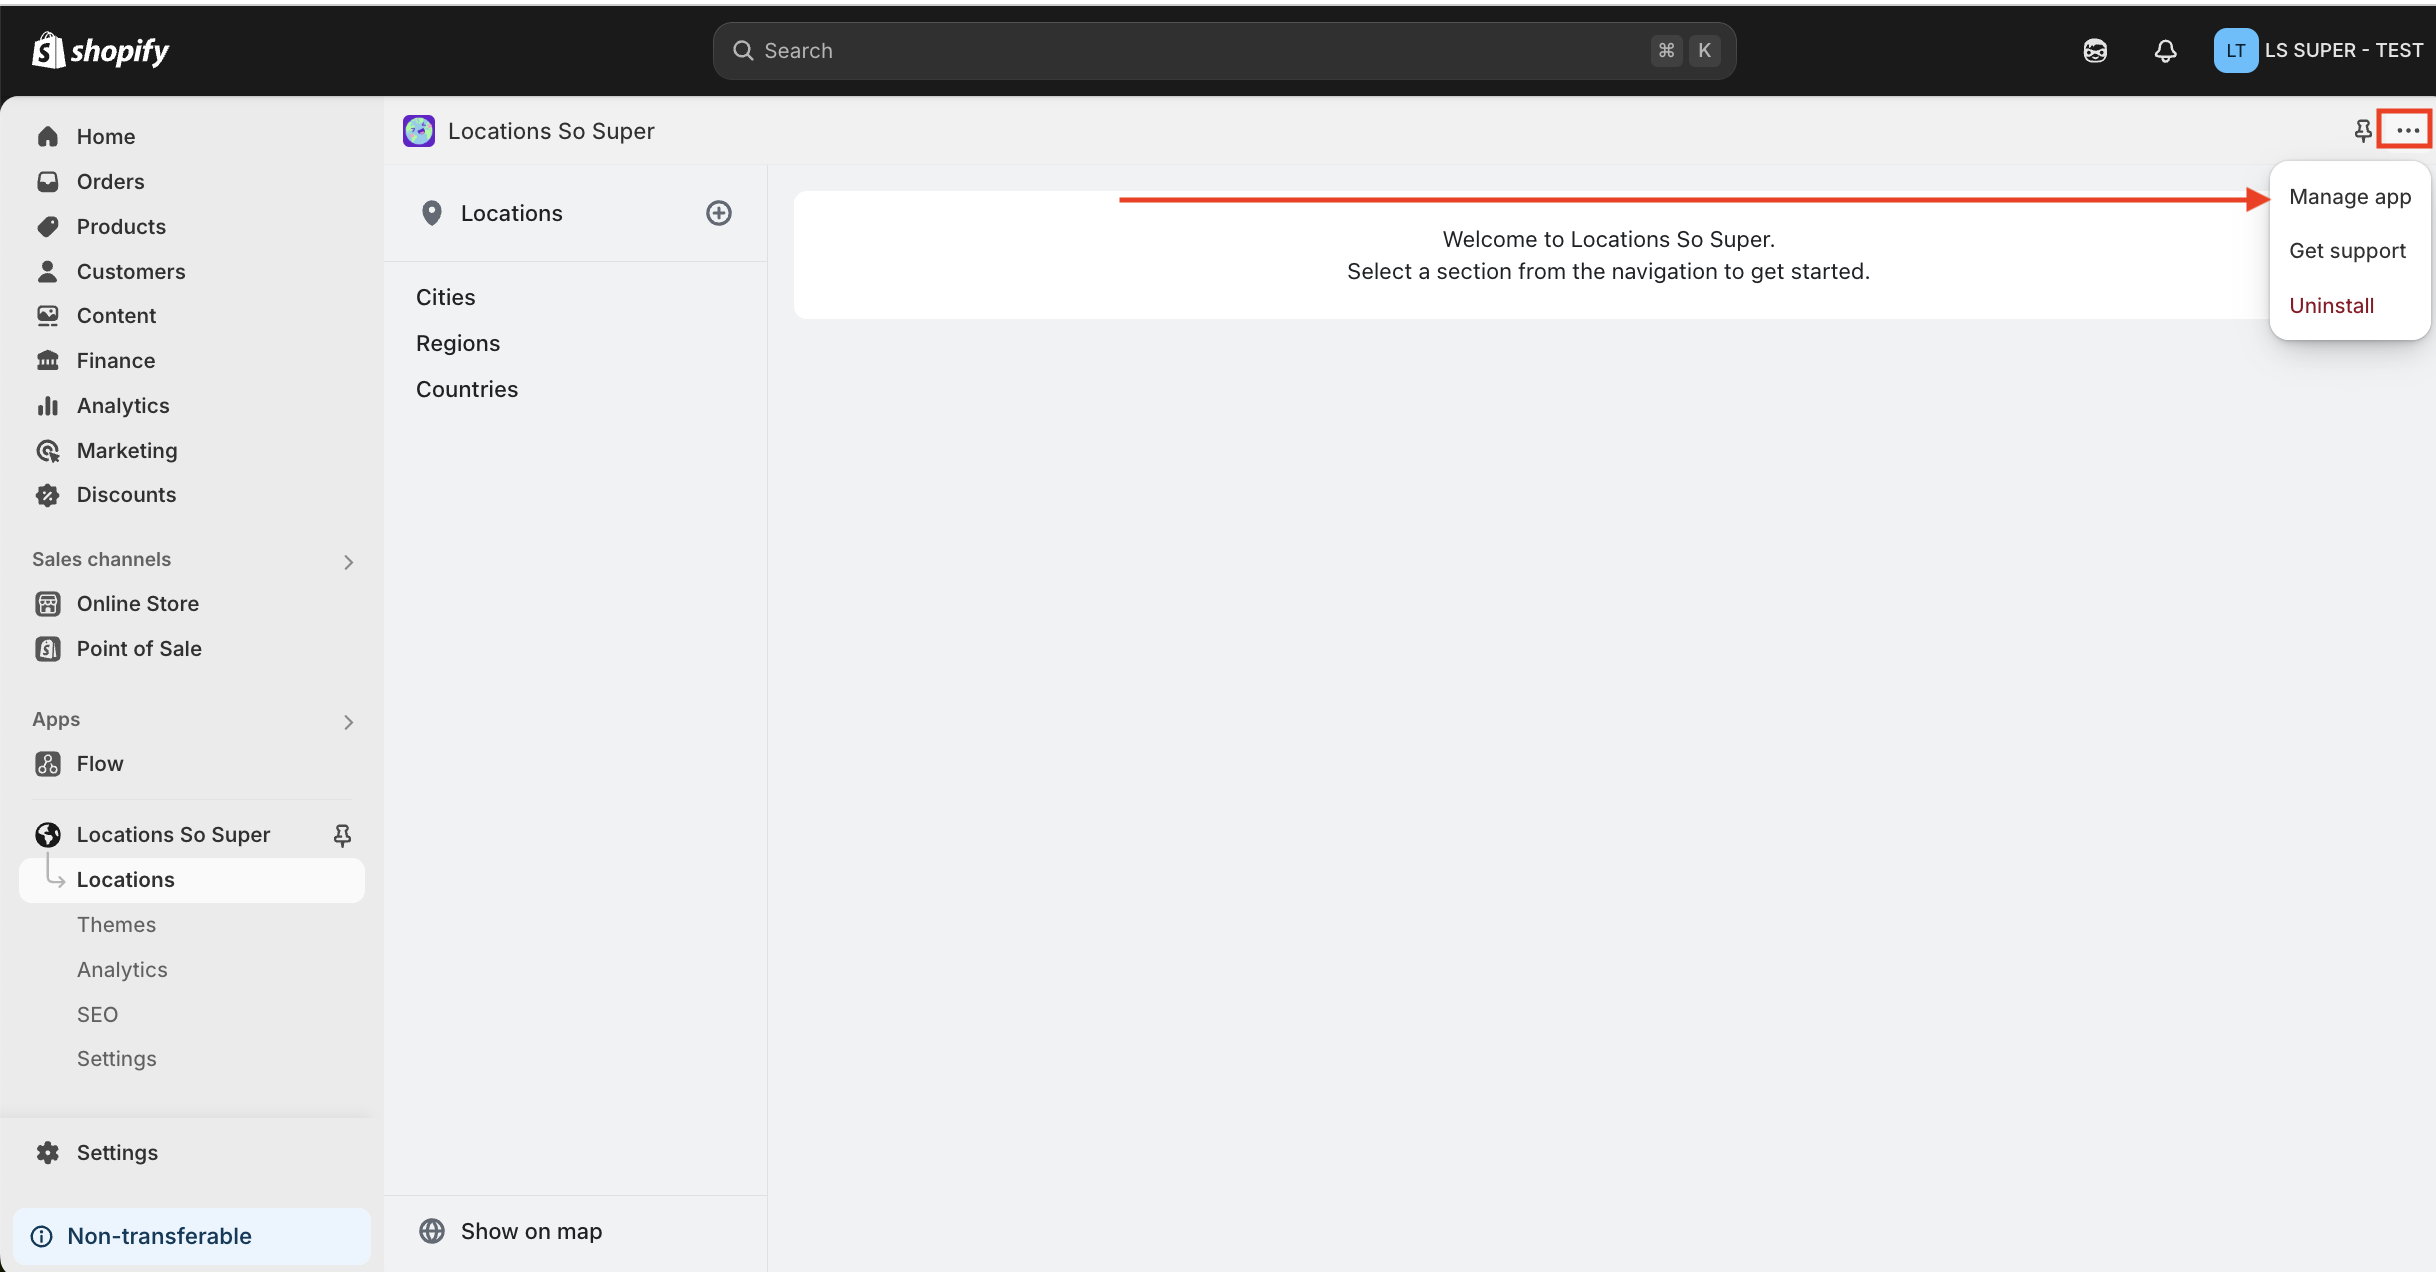The width and height of the screenshot is (2436, 1272).
Task: Click the pin icon in app header
Action: [x=2362, y=131]
